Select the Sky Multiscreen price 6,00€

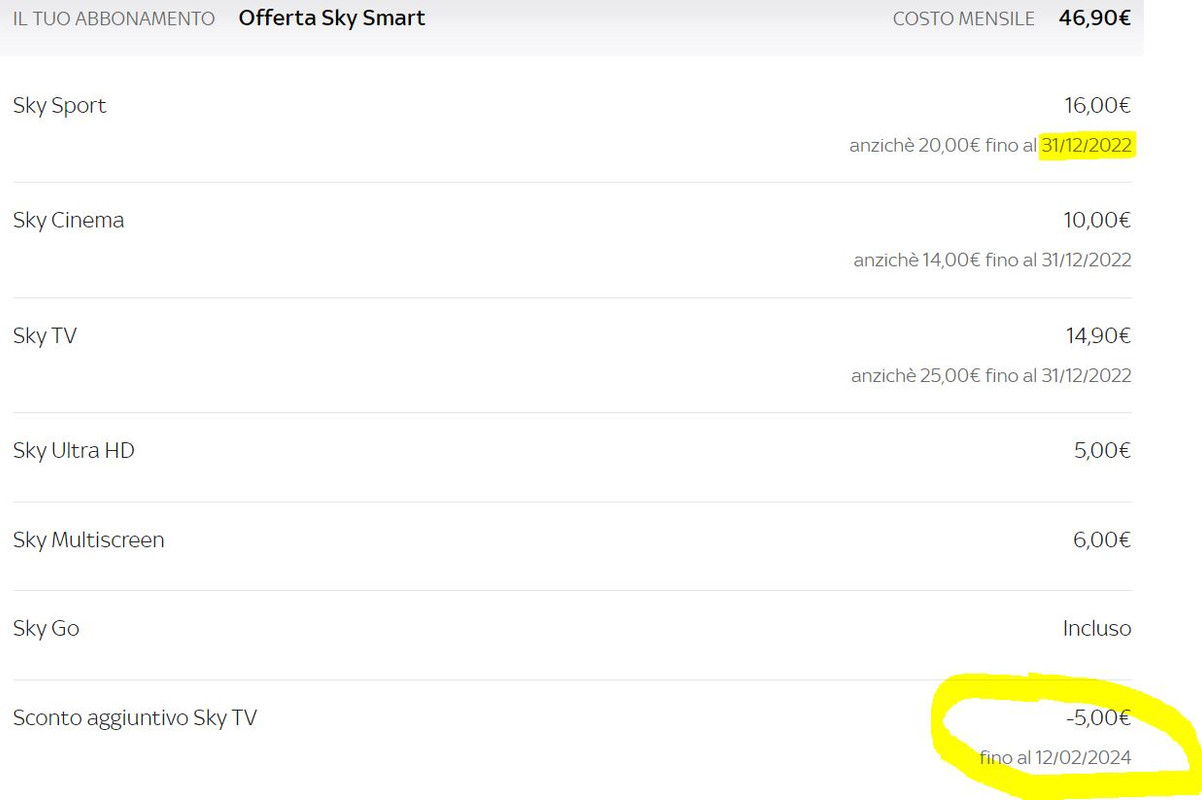pos(1102,540)
